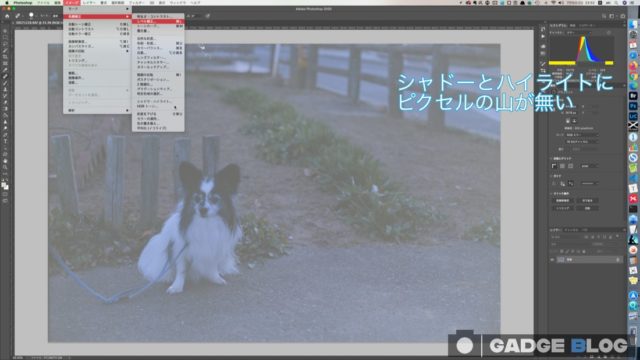
Task: Open Google Chrome from the Dock
Action: pos(633,76)
